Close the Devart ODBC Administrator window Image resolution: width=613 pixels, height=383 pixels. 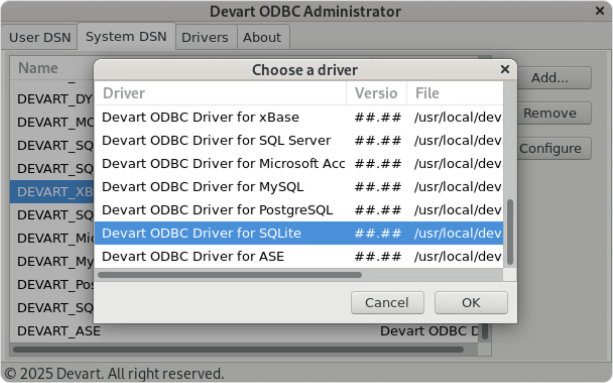tap(600, 11)
